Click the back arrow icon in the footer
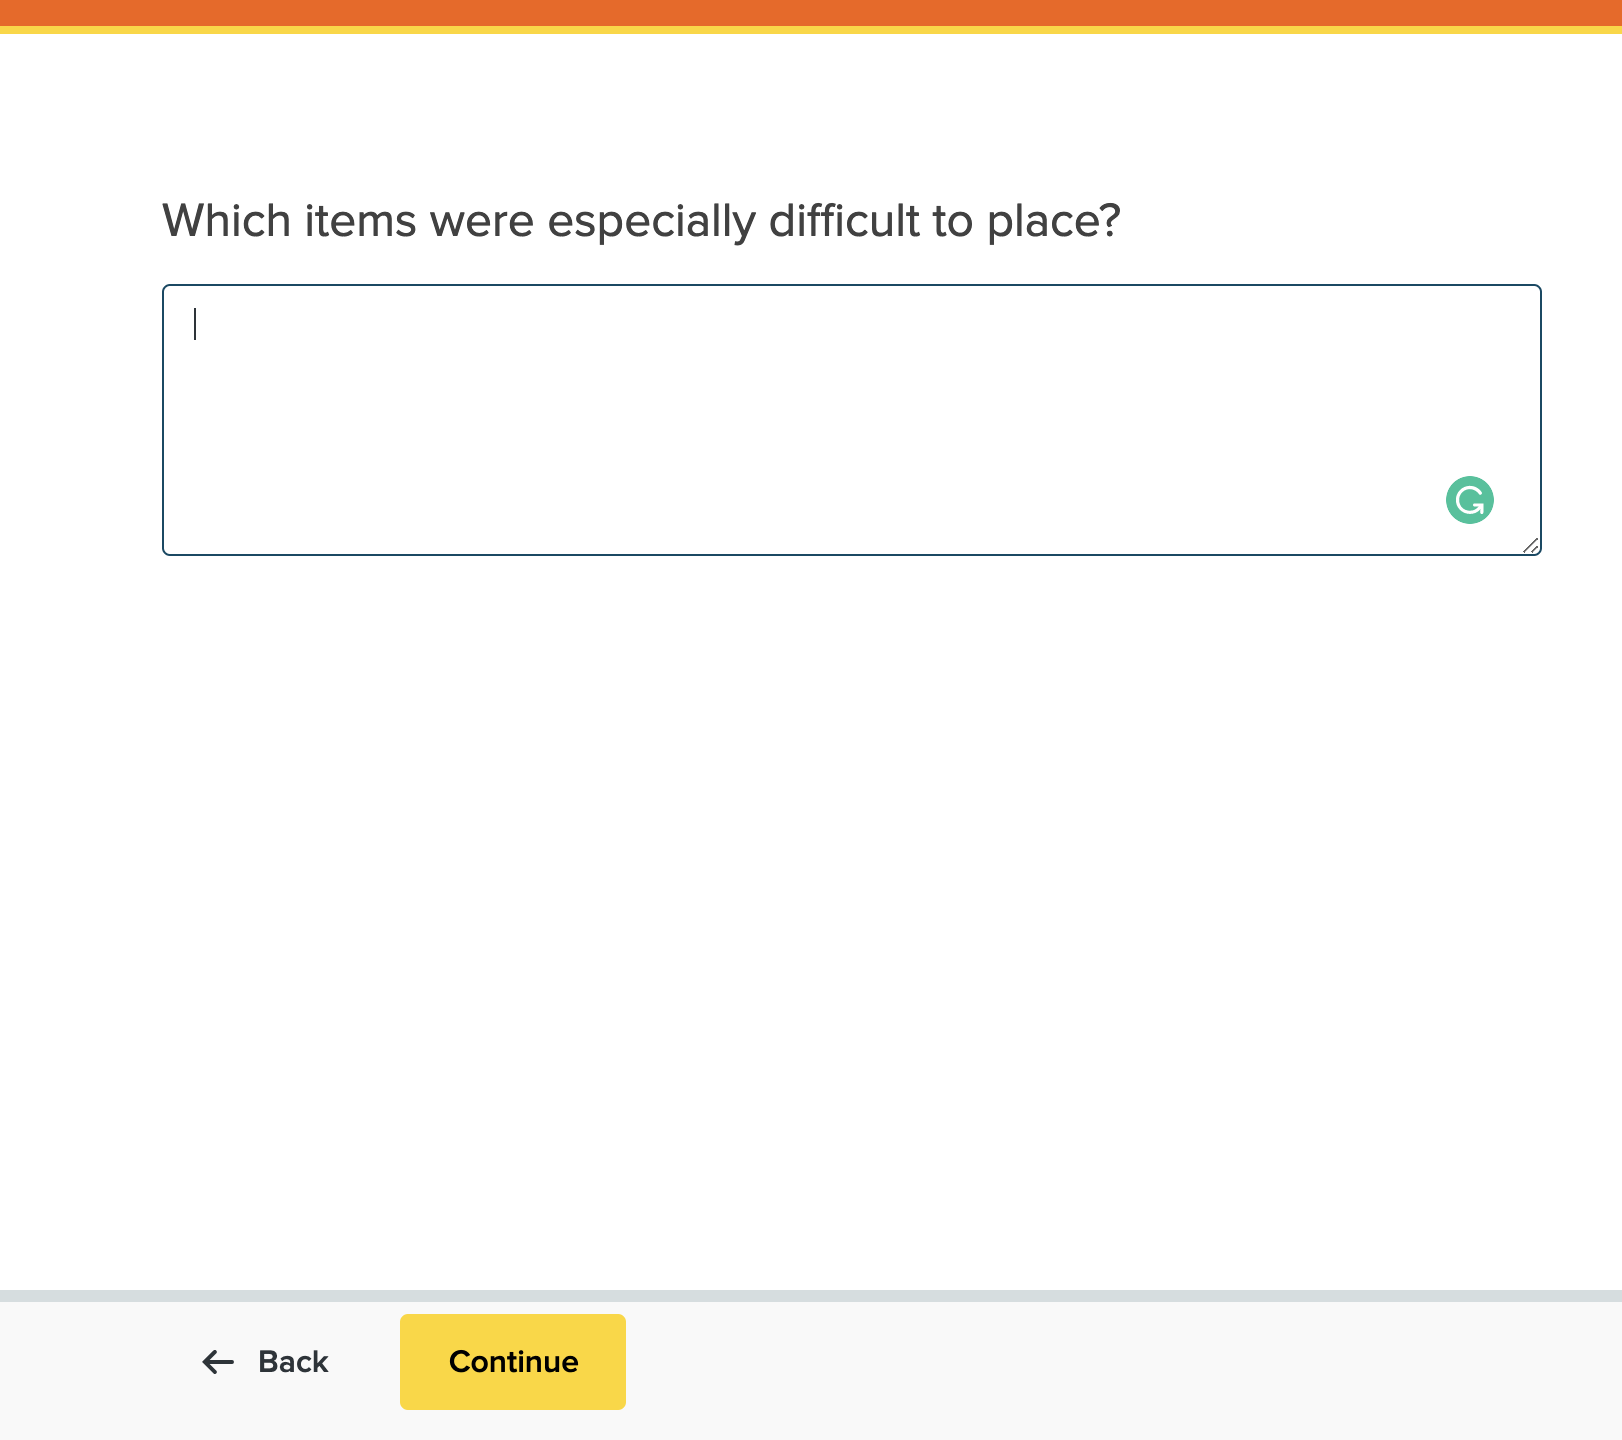Viewport: 1622px width, 1440px height. point(218,1362)
